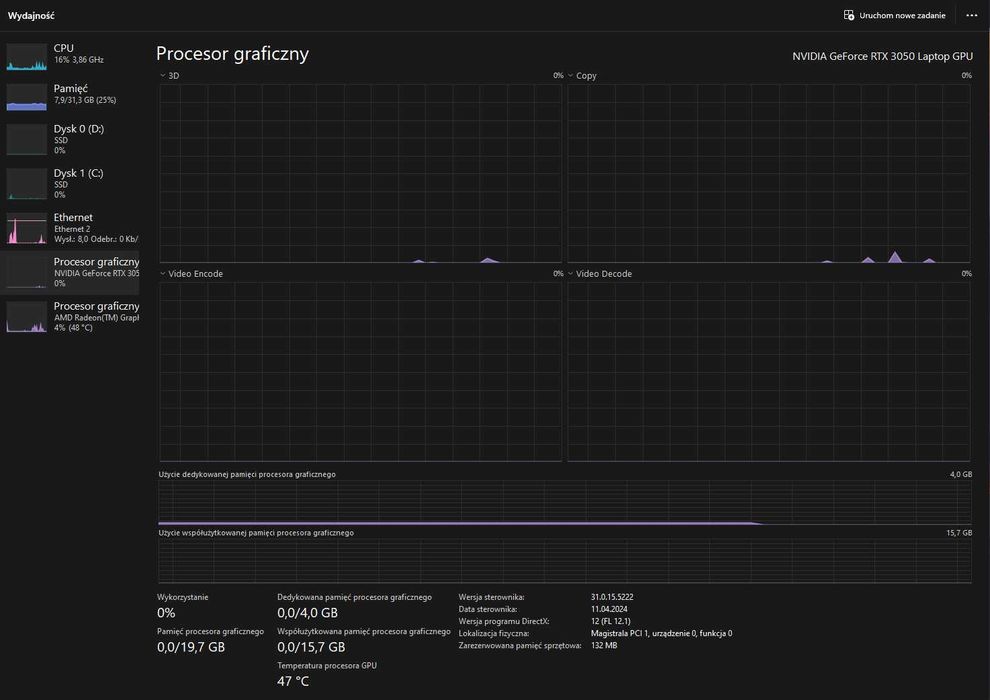Viewport: 990px width, 700px height.
Task: Select the Dysk 0 (D:) thumbnail
Action: (27, 139)
